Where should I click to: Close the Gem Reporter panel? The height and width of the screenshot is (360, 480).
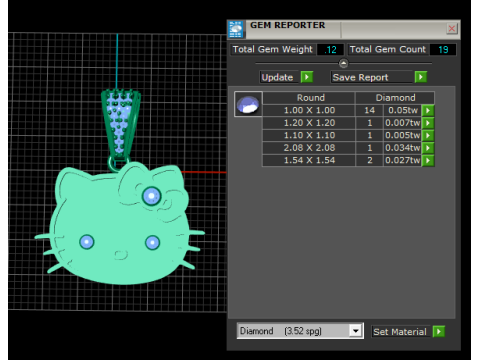[x=452, y=29]
